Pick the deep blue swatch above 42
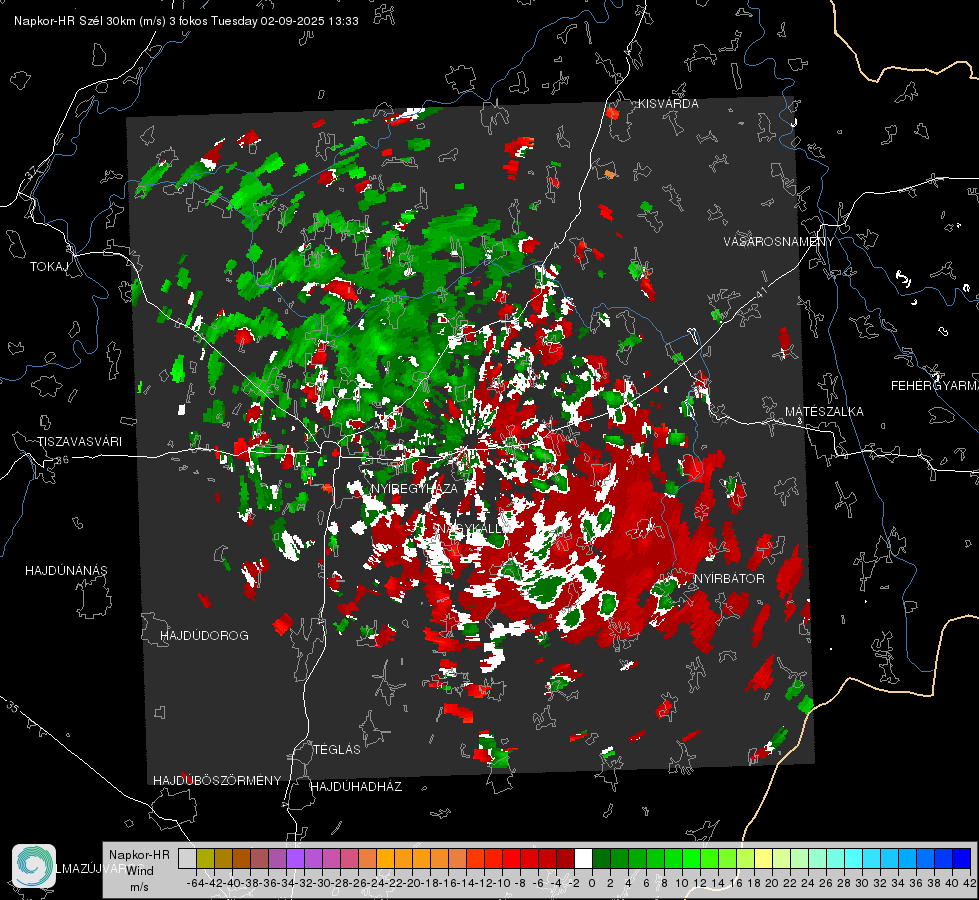The width and height of the screenshot is (979, 900). pyautogui.click(x=962, y=858)
